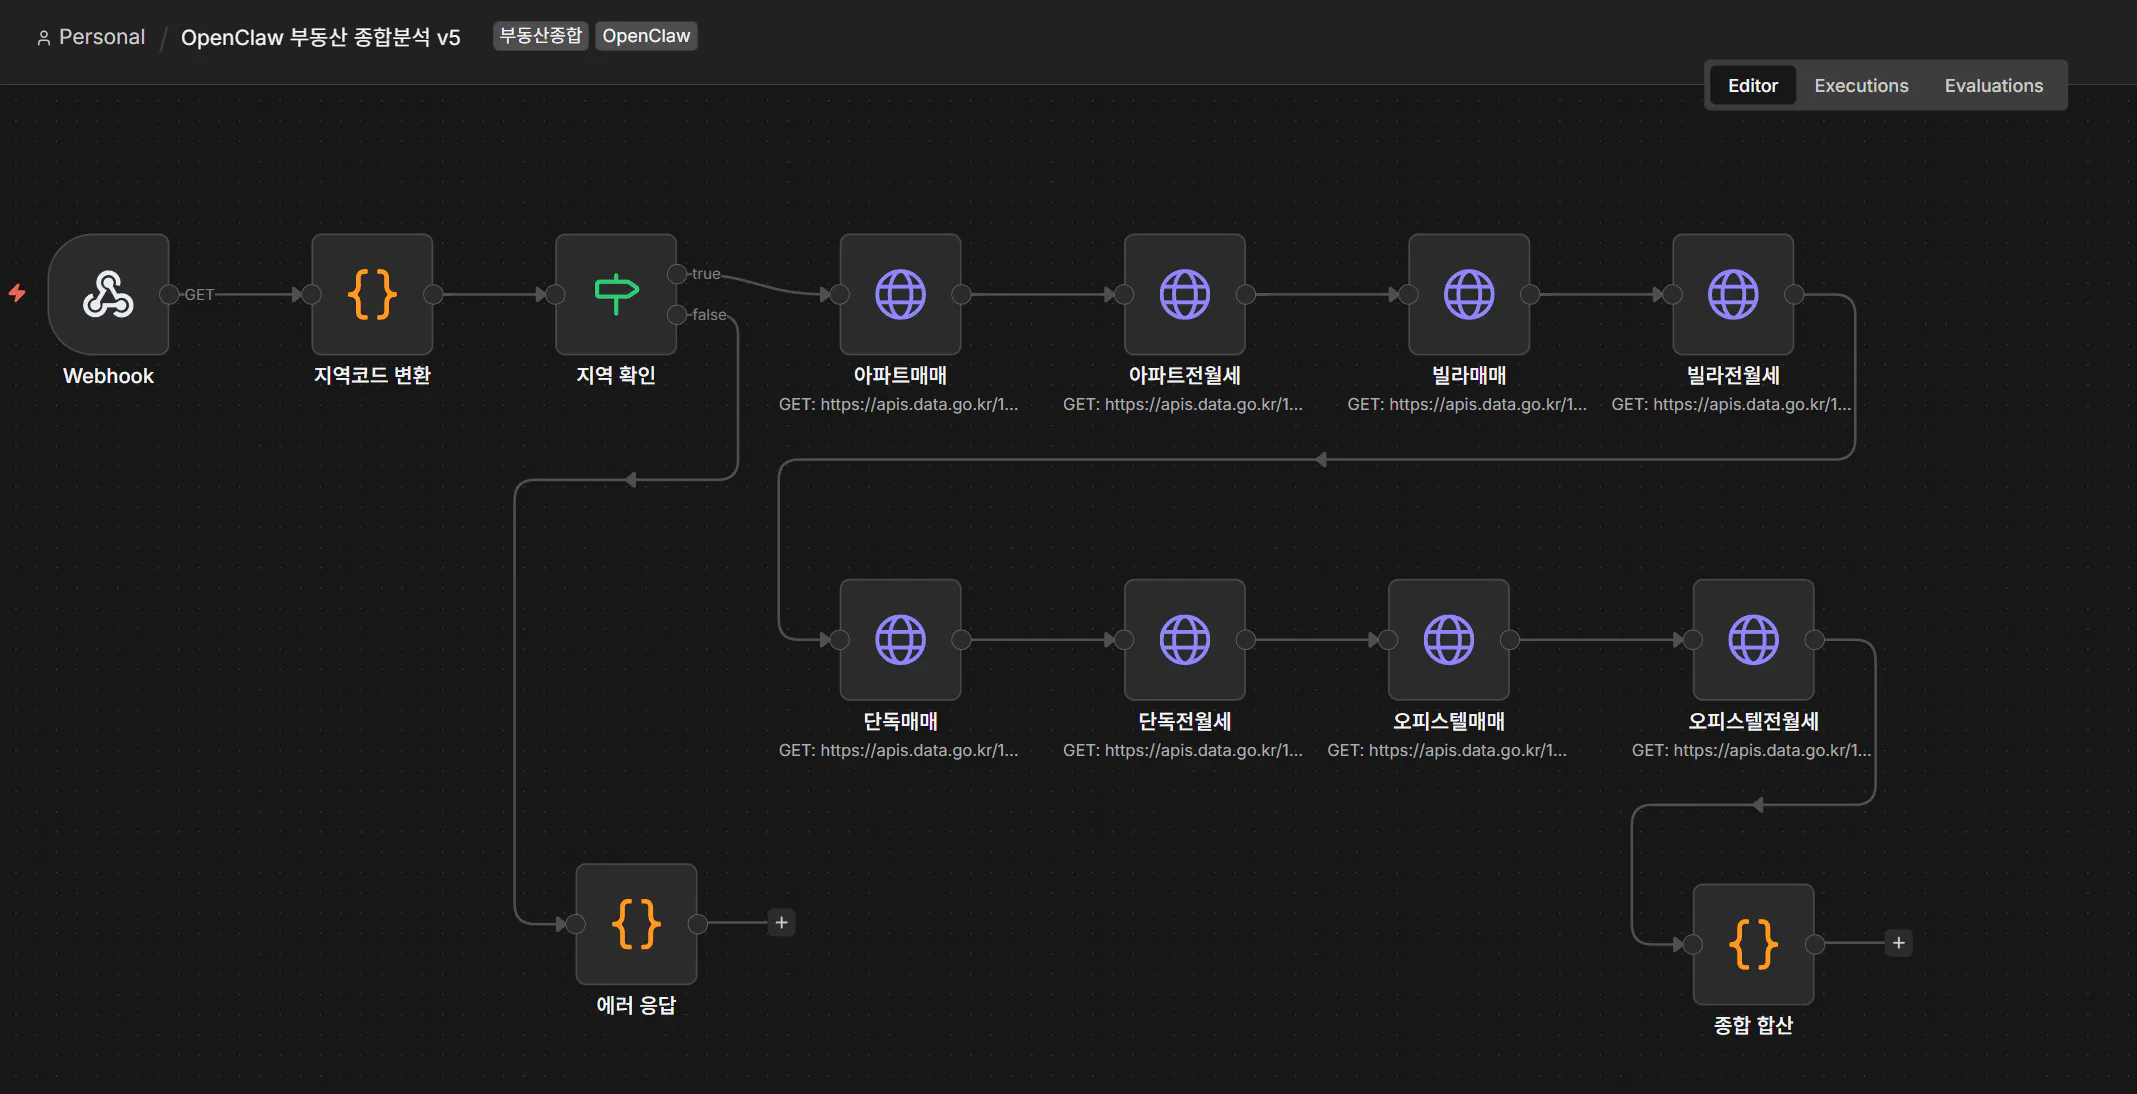The height and width of the screenshot is (1094, 2137).
Task: Select the 아파트전월세 HTTP node
Action: point(1184,294)
